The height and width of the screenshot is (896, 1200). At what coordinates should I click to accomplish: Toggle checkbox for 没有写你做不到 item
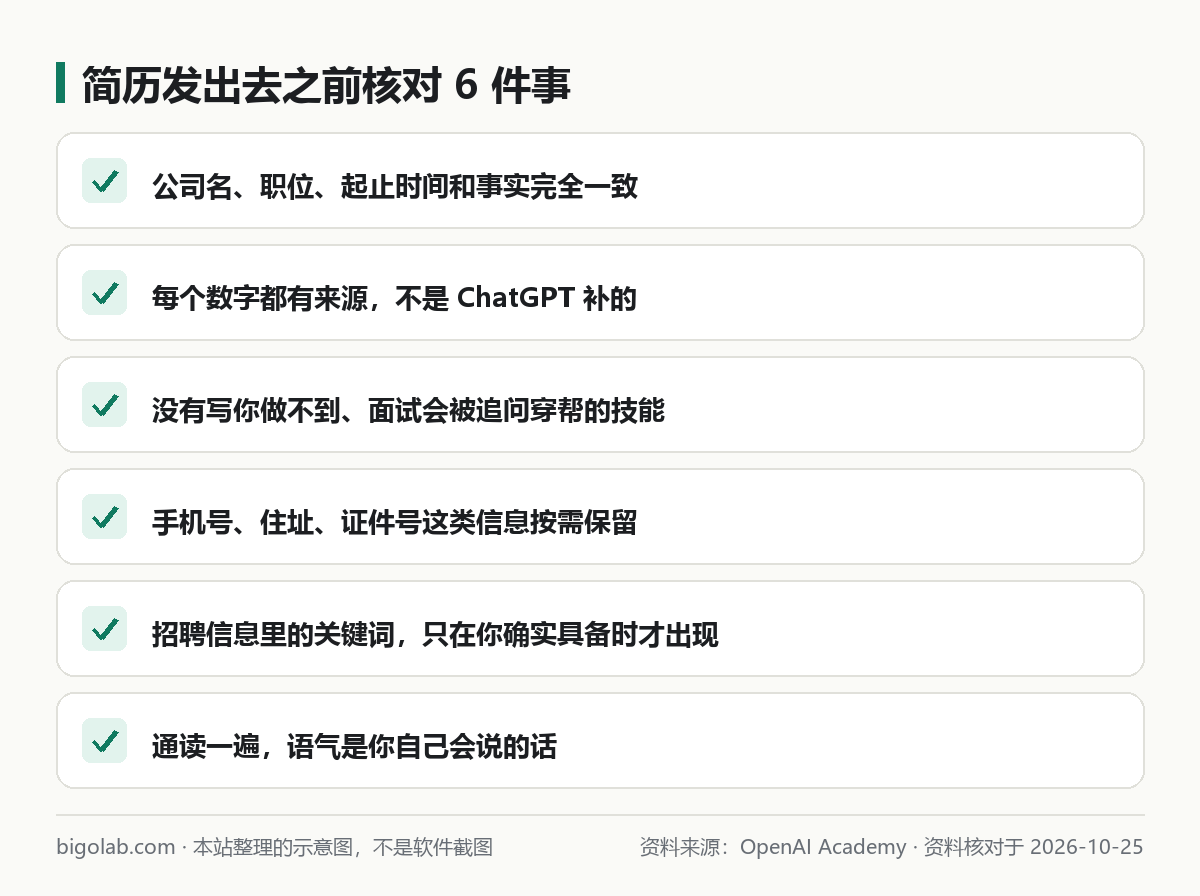104,405
